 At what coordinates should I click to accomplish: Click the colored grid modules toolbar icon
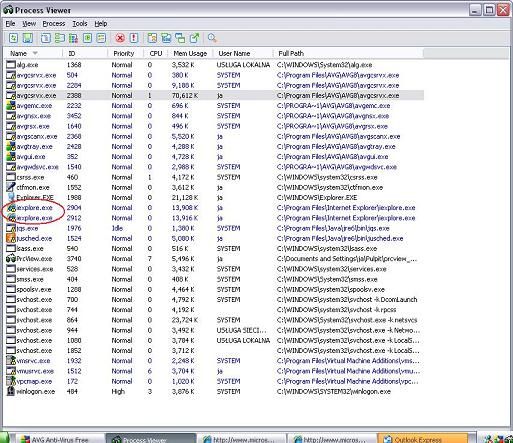click(x=73, y=38)
